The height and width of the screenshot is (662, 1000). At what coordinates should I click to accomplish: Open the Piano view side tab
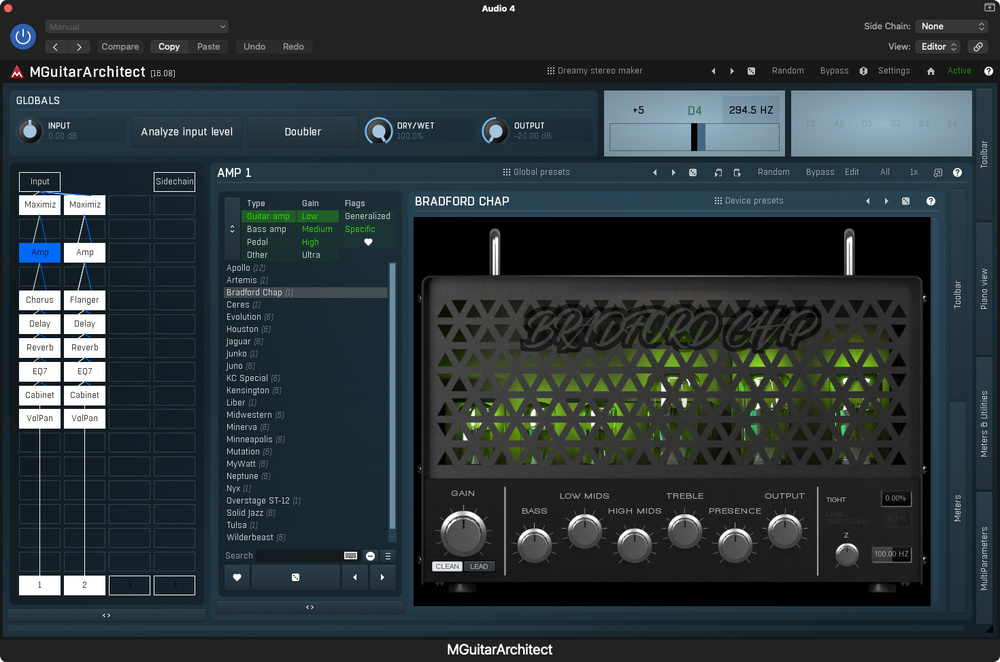pyautogui.click(x=984, y=289)
